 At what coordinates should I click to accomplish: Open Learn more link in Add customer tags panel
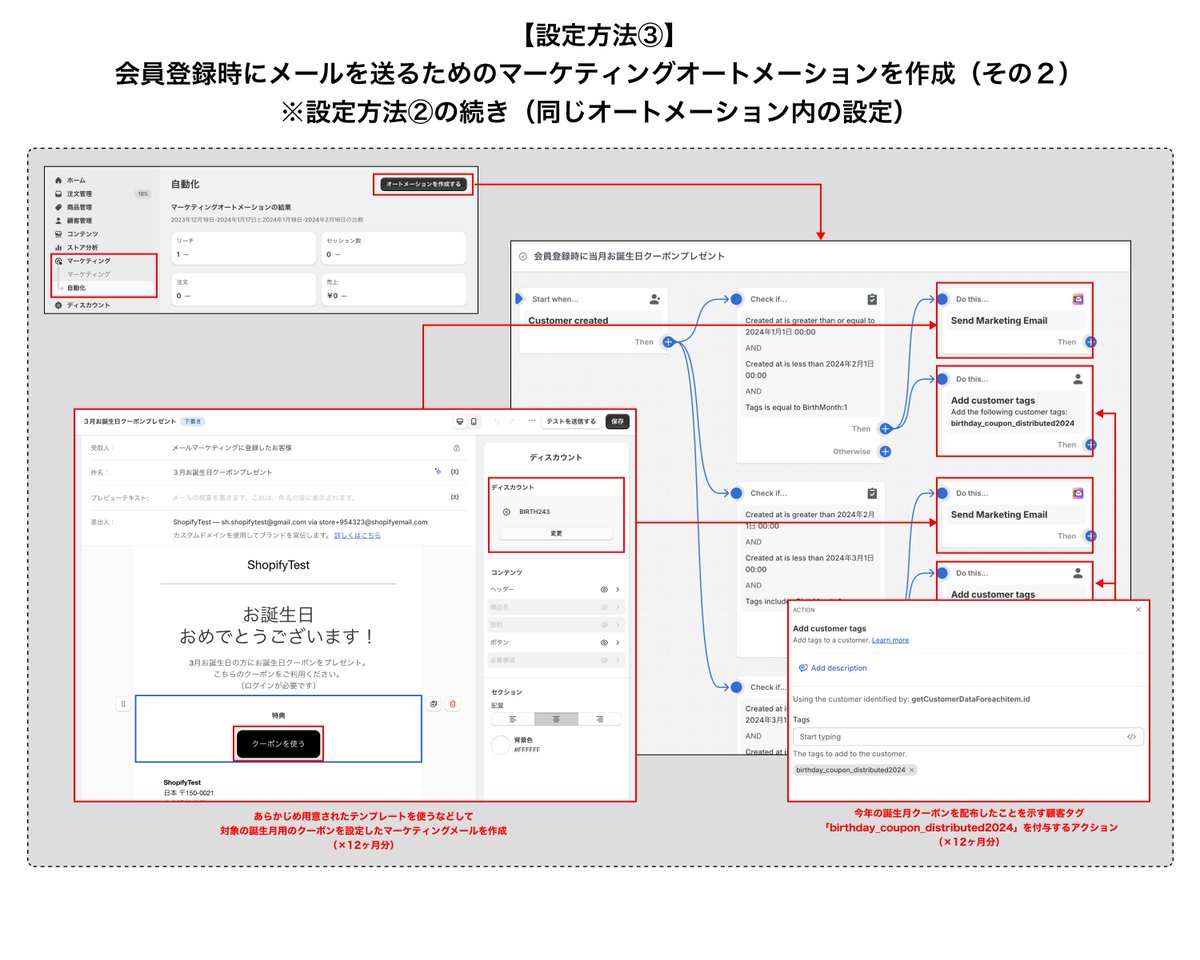click(890, 640)
